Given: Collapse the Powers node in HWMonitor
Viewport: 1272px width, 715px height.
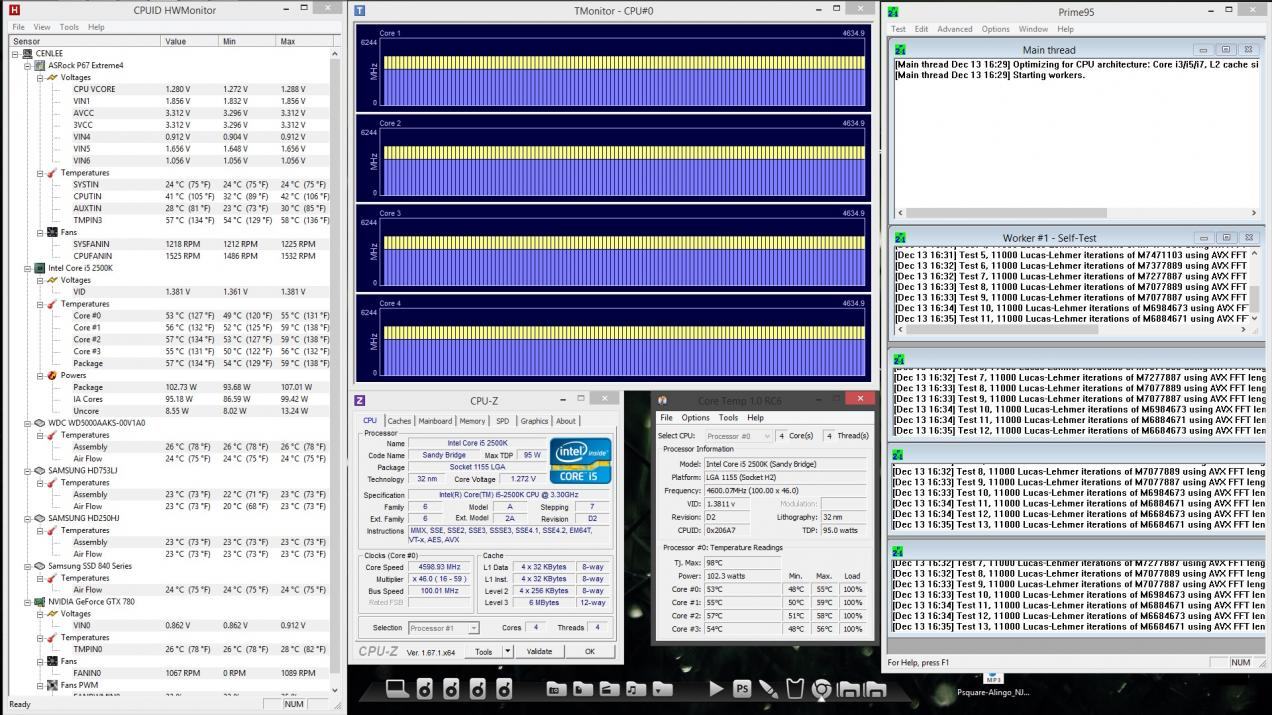Looking at the screenshot, I should click(x=40, y=375).
